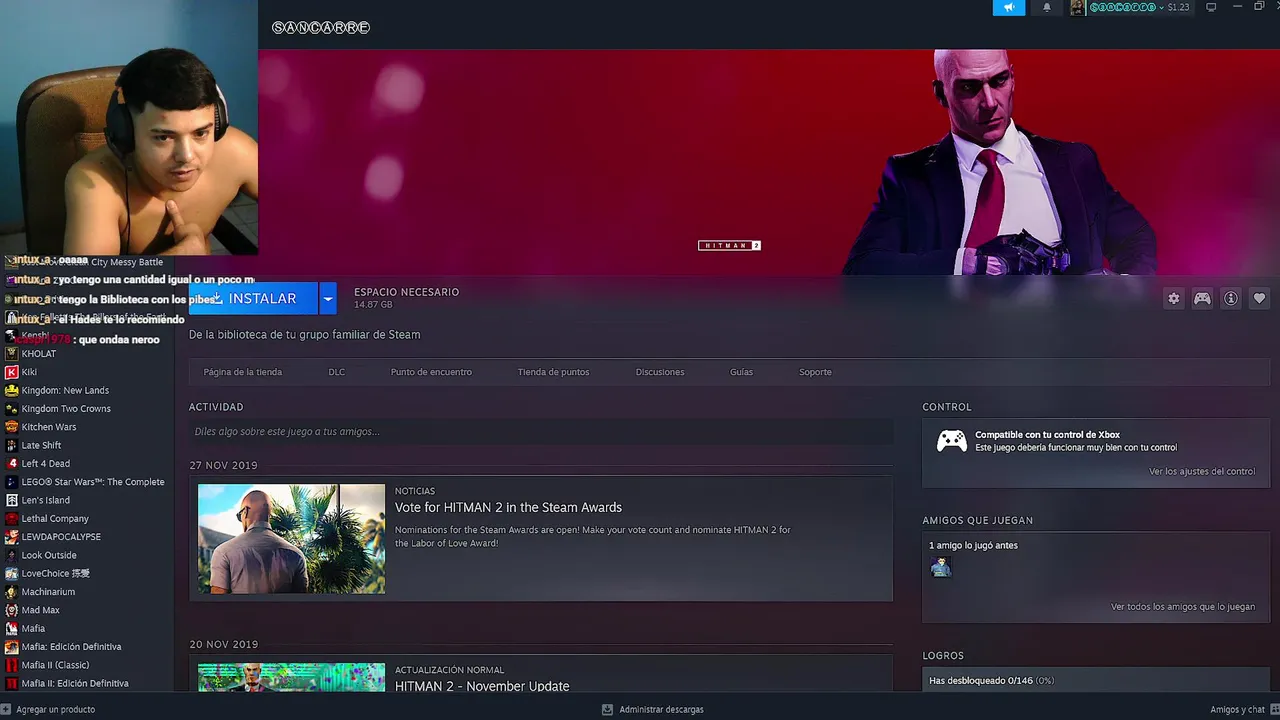Open 'Vote for HITMAN 2 in the Steam Awards'
Screen dimensions: 1280x720
pyautogui.click(x=508, y=507)
